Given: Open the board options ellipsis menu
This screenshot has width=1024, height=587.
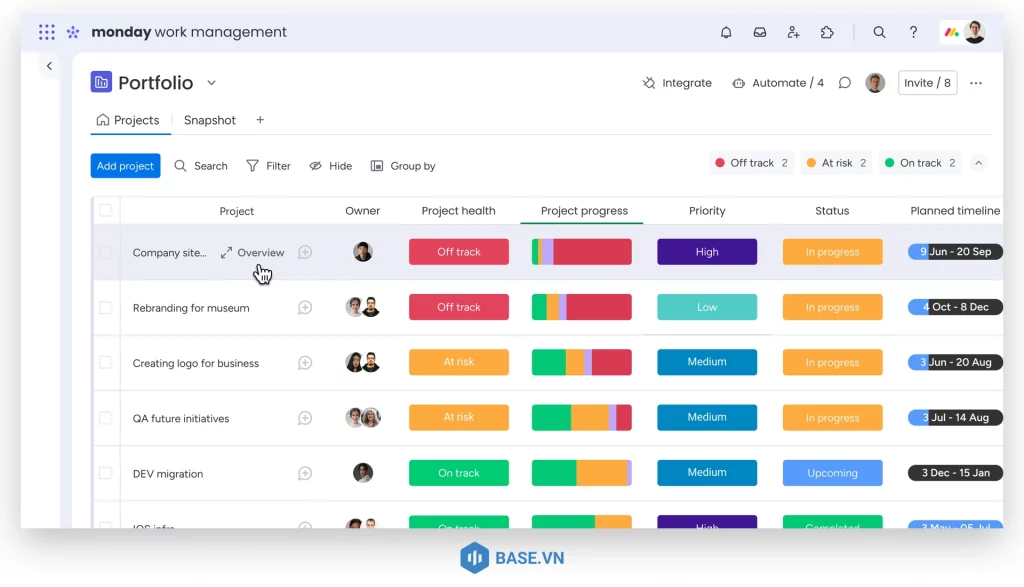Looking at the screenshot, I should (x=975, y=83).
